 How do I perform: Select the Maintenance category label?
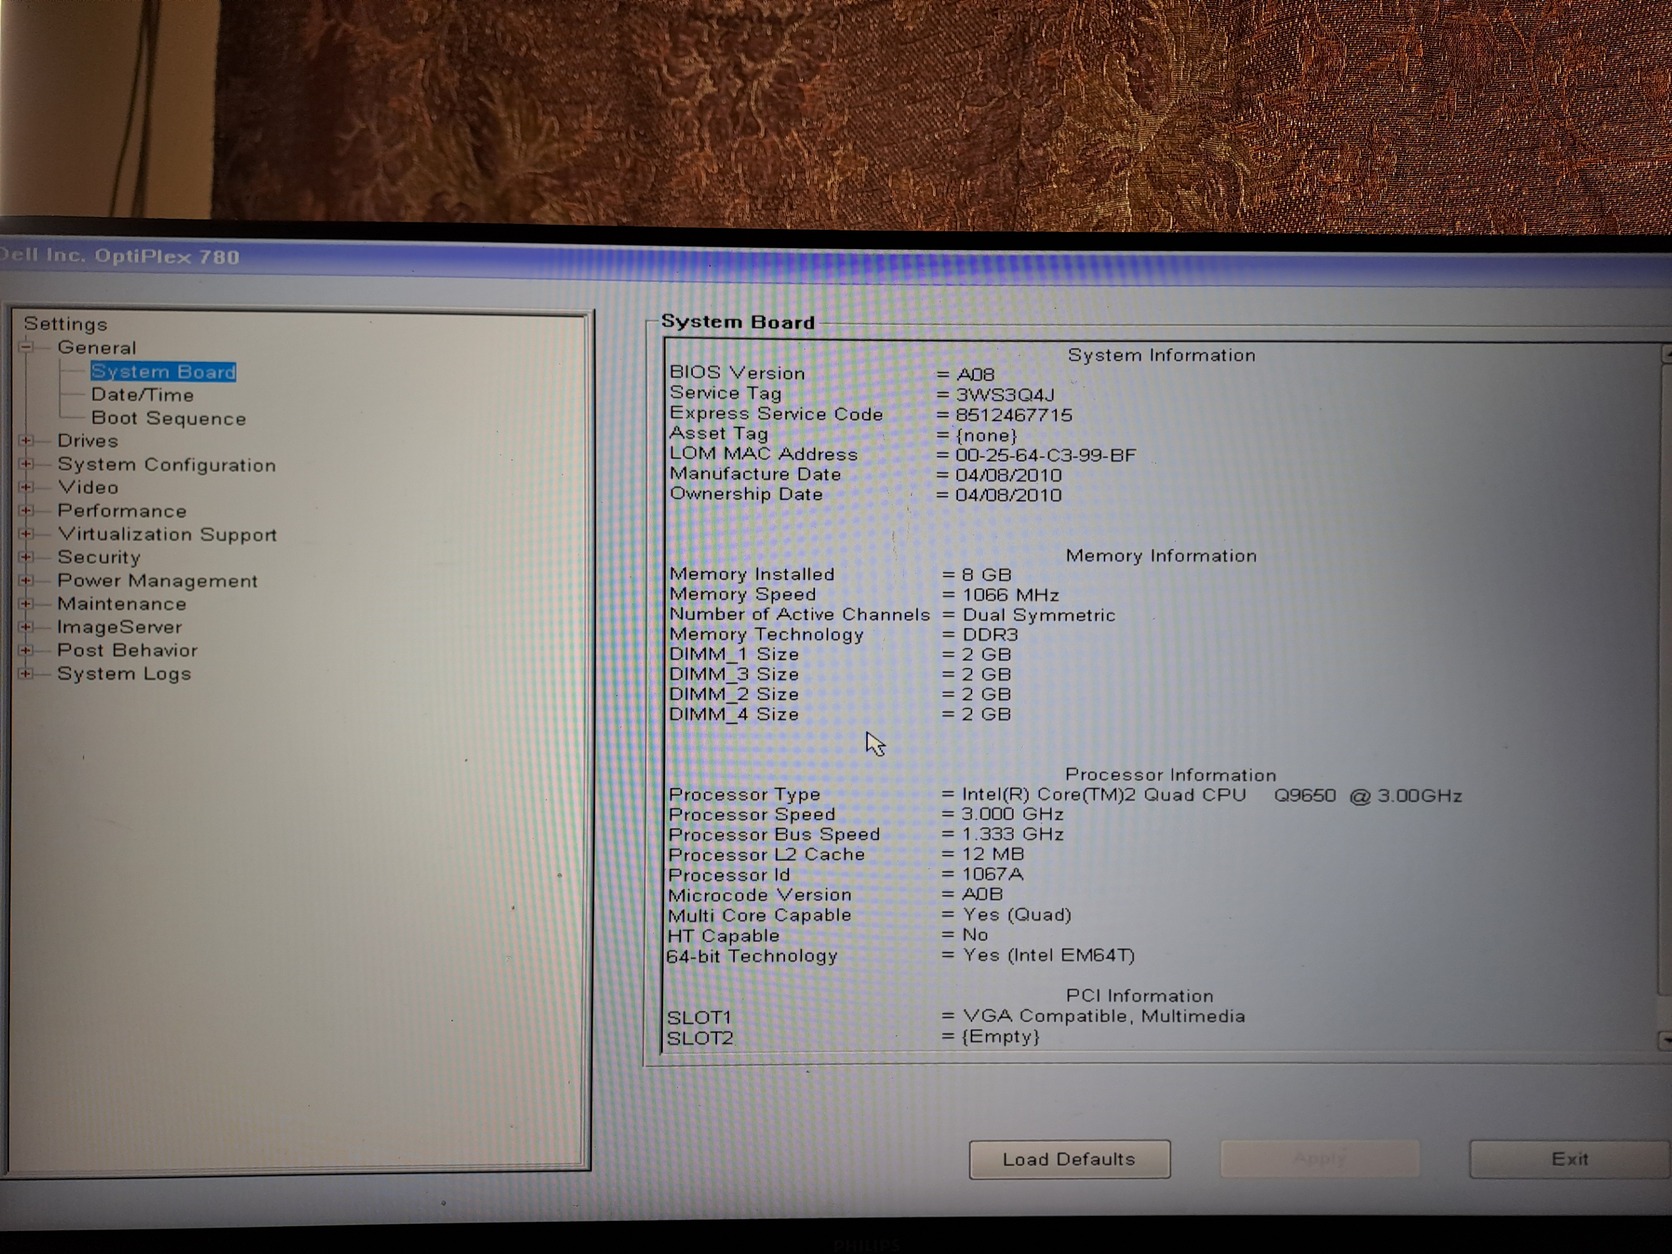tap(121, 604)
